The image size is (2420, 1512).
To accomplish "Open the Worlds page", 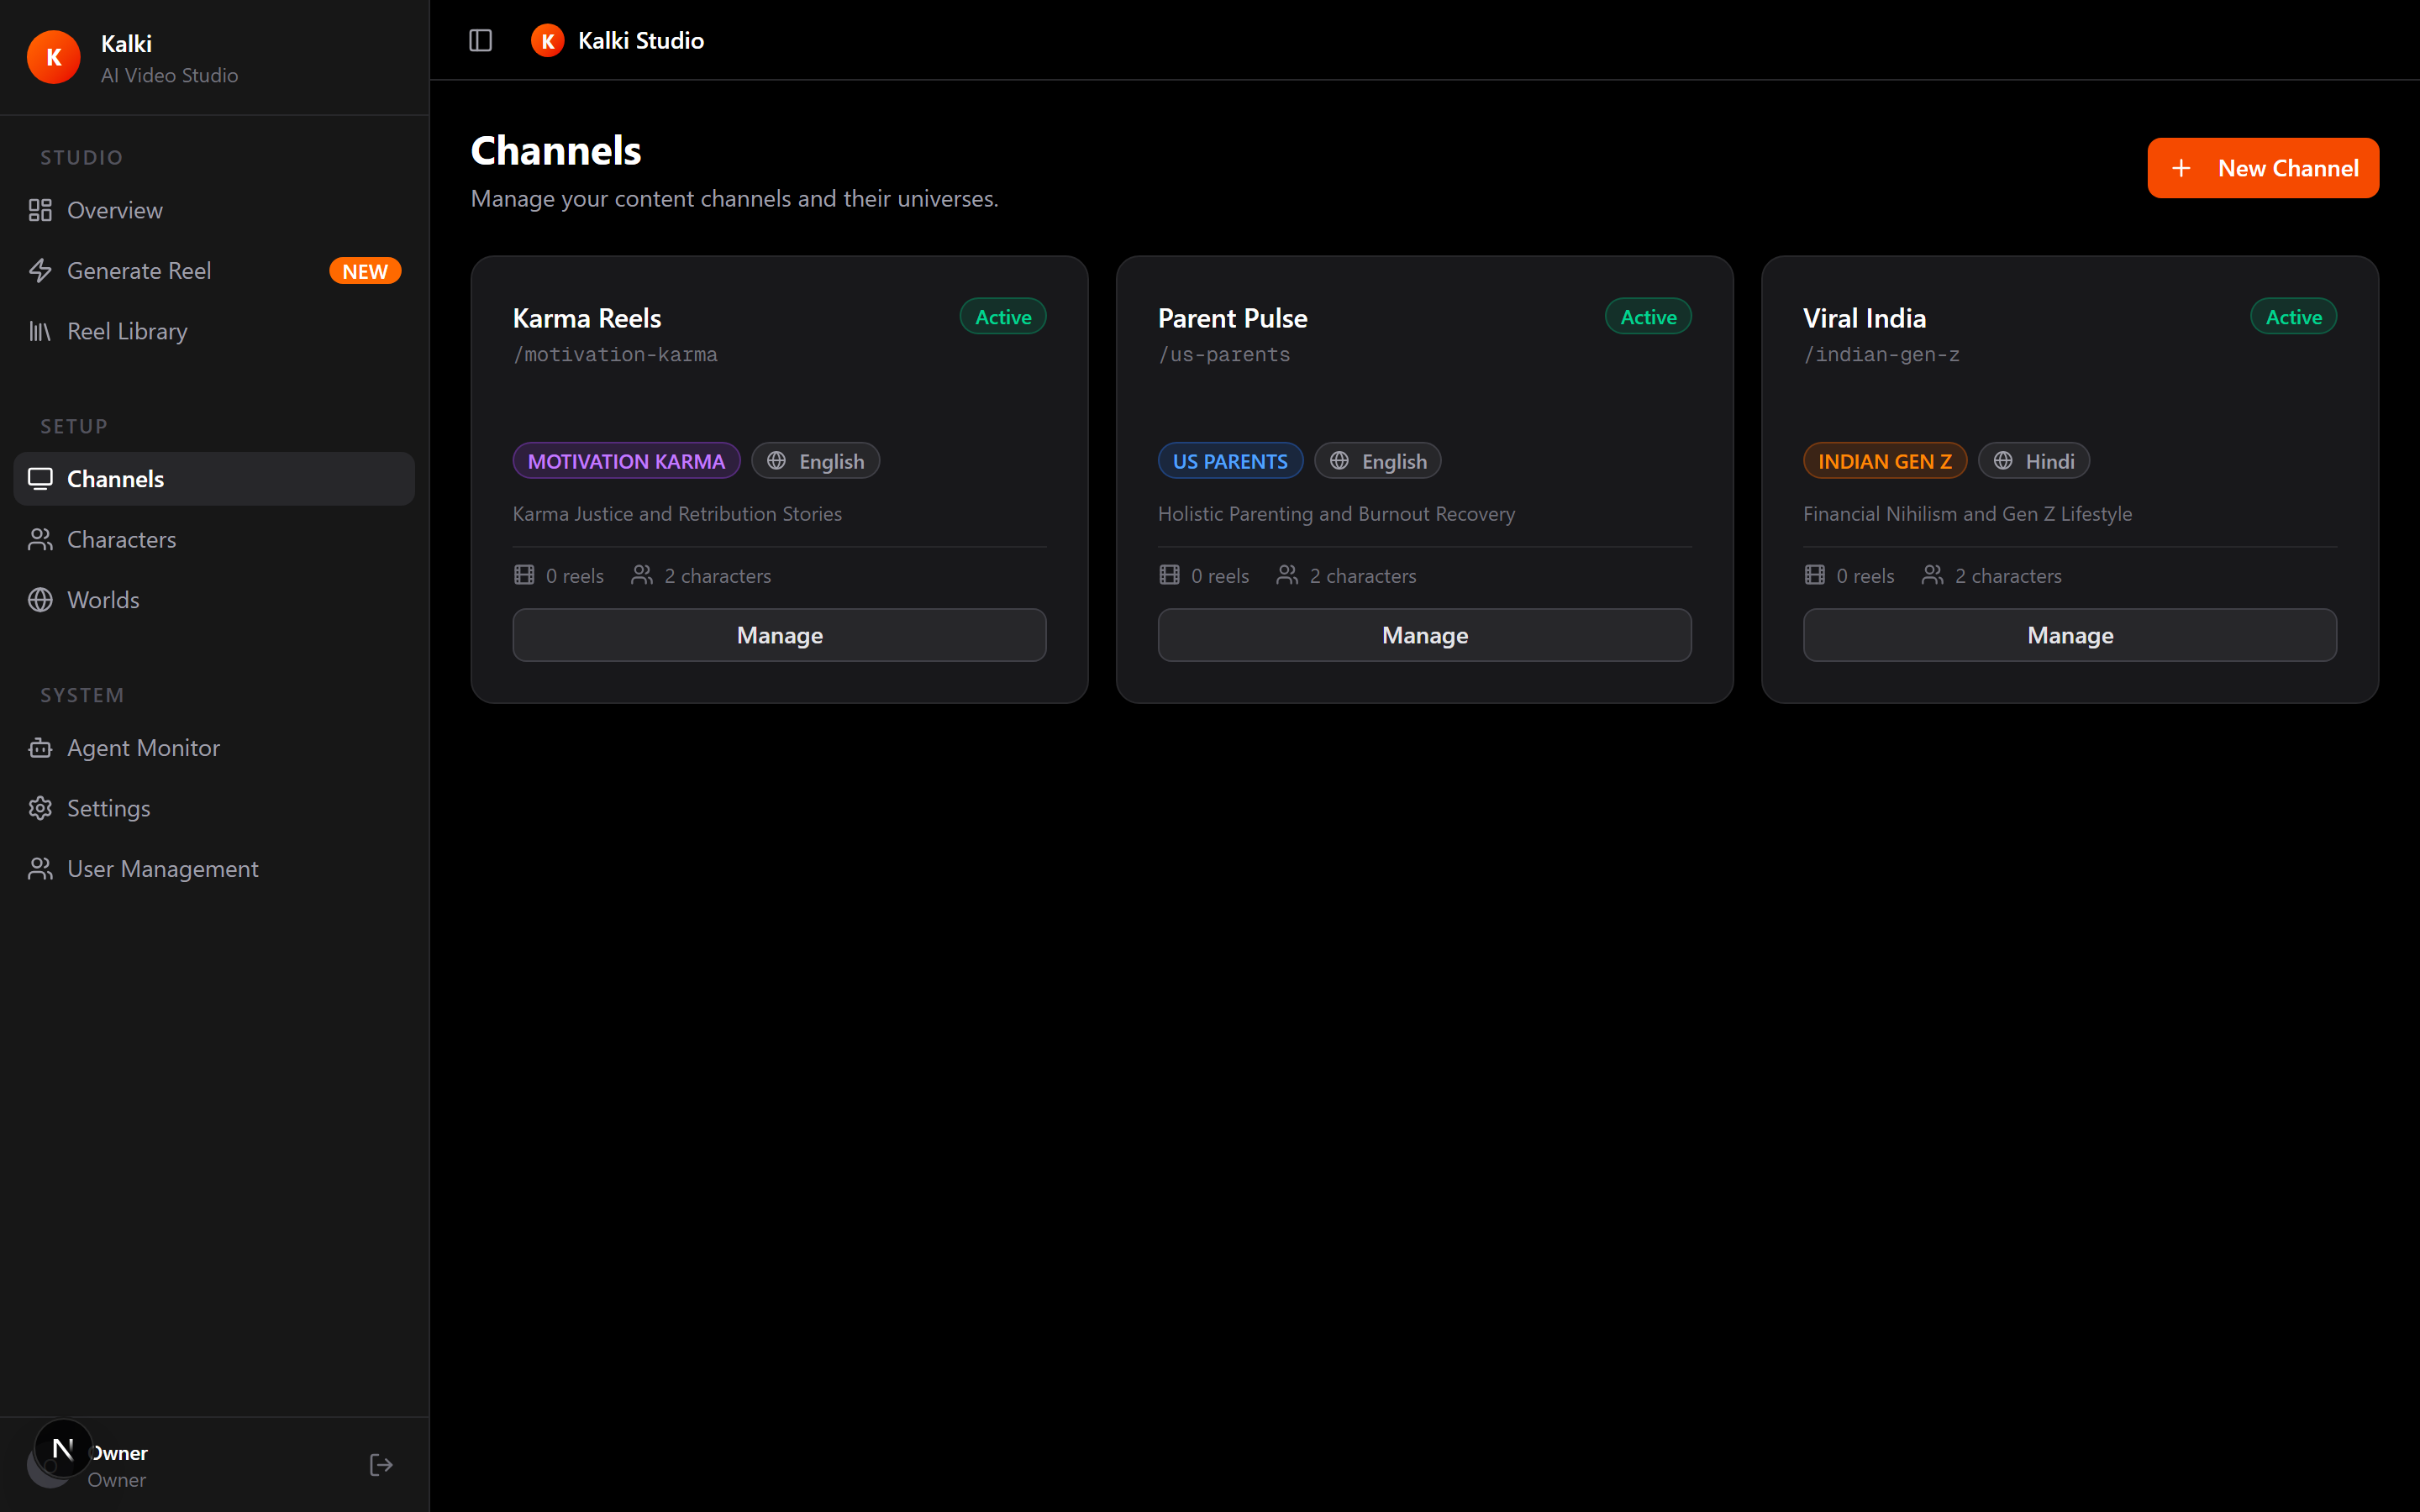I will [214, 600].
